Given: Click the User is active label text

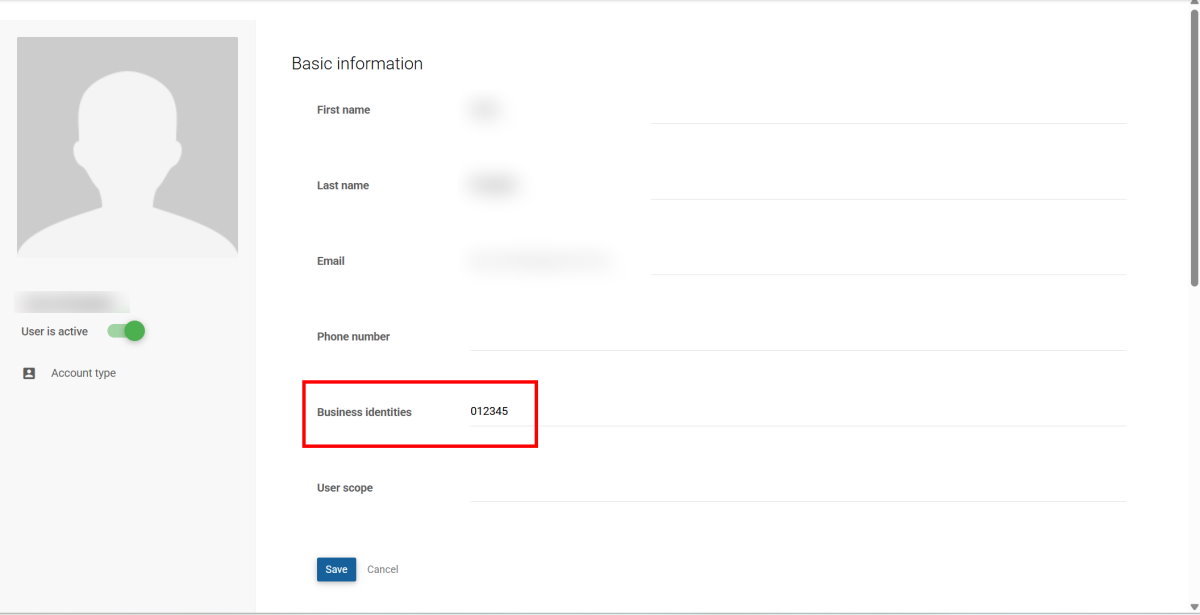Looking at the screenshot, I should pos(54,331).
